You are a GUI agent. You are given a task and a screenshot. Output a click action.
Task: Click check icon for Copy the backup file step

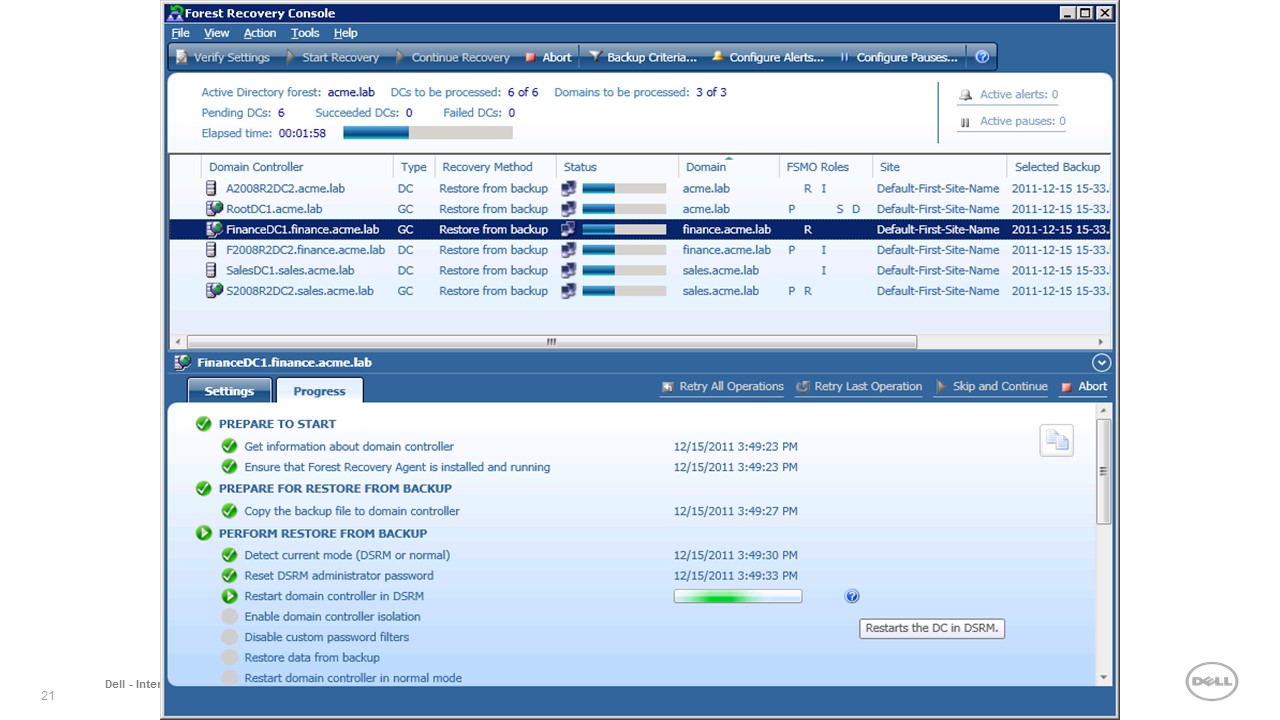229,511
